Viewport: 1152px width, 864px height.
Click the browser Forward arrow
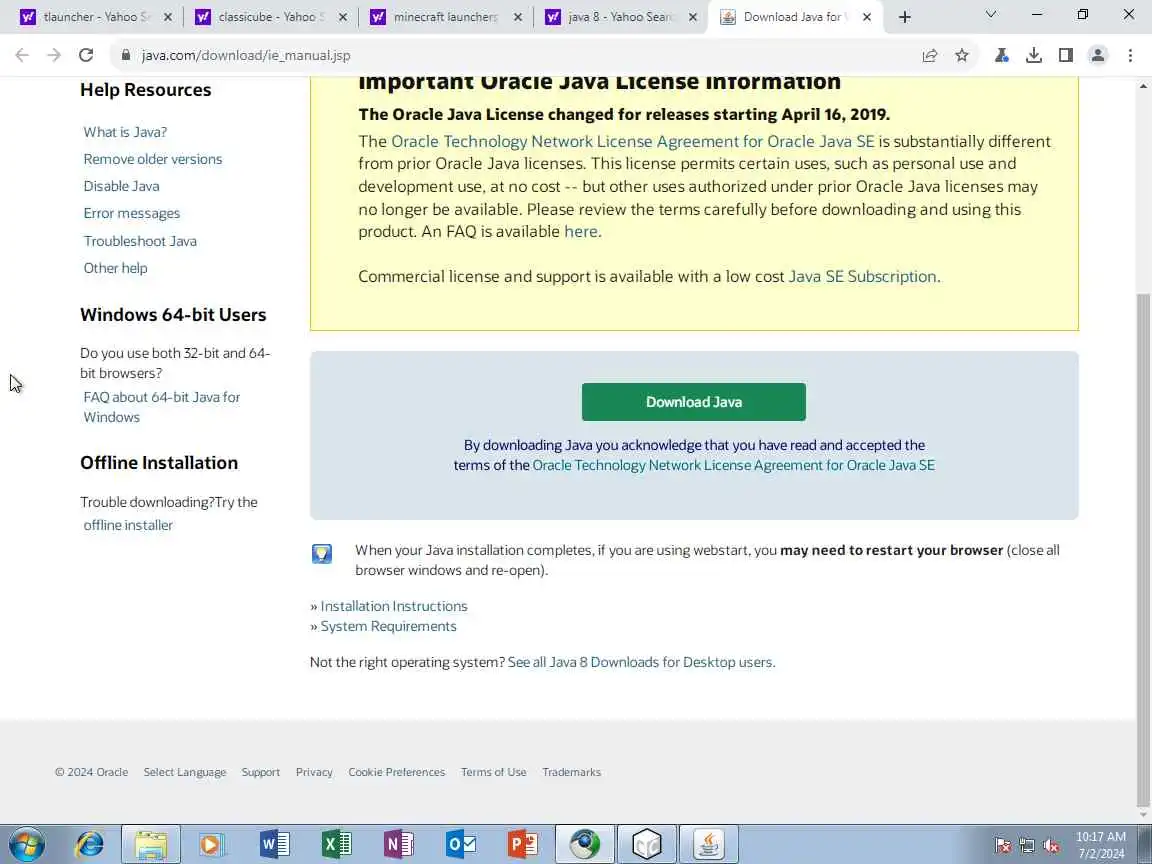coord(54,55)
